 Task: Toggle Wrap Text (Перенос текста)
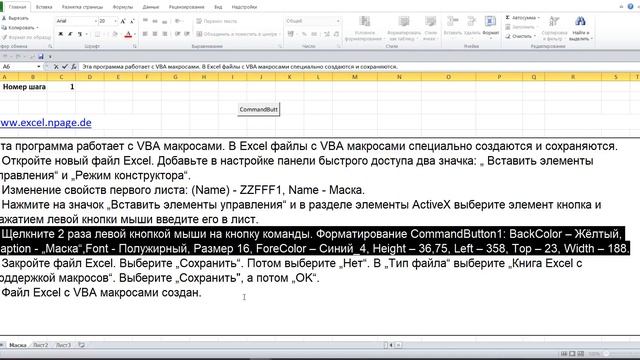217,21
